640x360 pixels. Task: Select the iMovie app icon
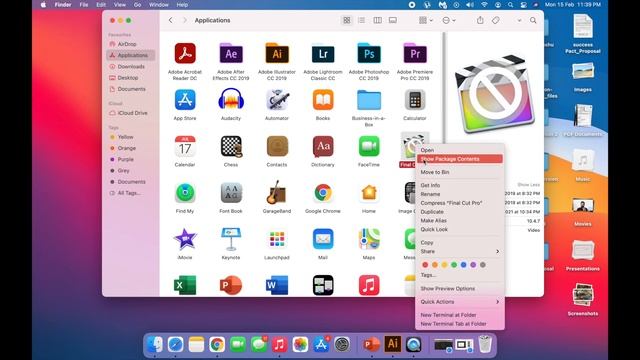pos(185,239)
